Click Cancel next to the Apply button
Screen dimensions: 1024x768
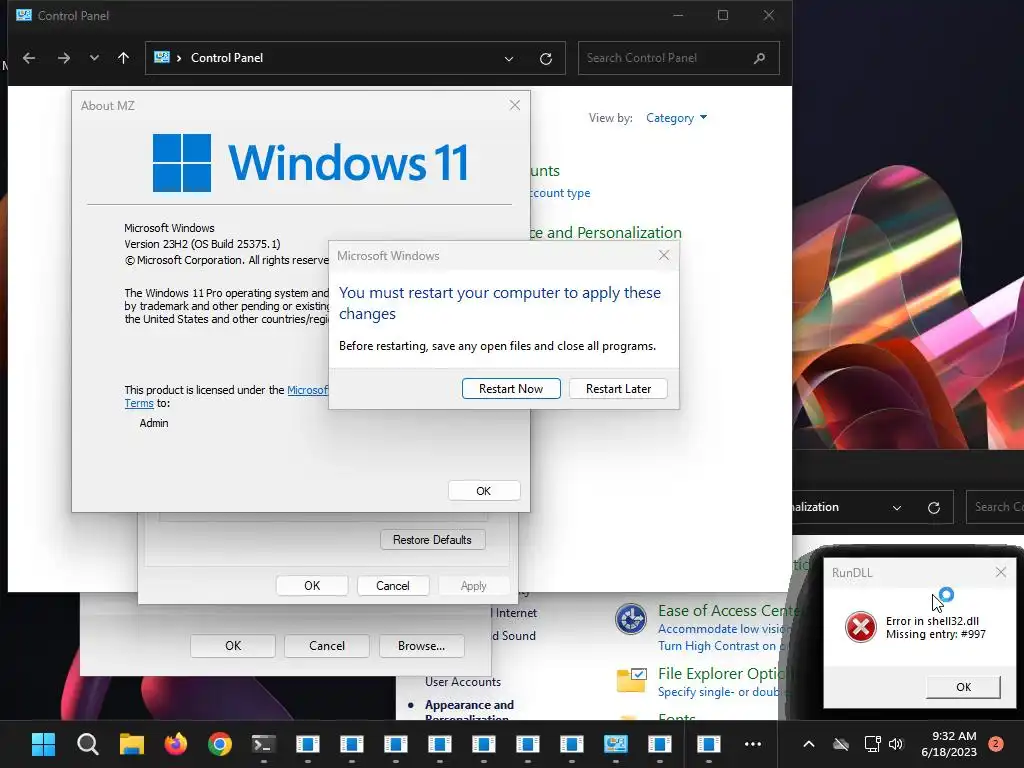coord(392,586)
